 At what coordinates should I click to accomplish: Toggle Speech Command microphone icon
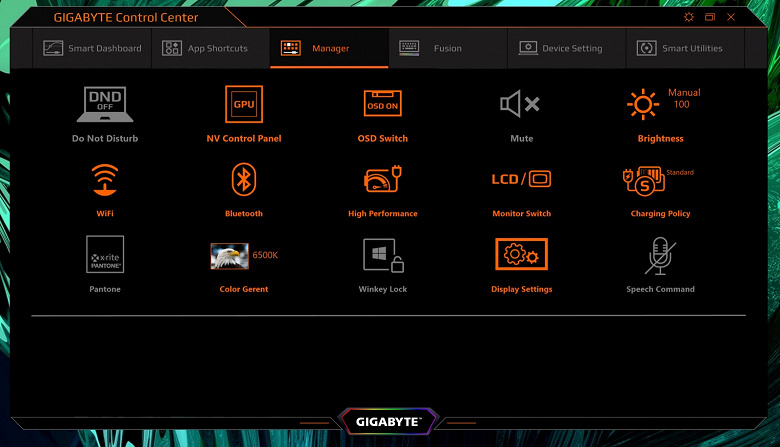click(660, 256)
